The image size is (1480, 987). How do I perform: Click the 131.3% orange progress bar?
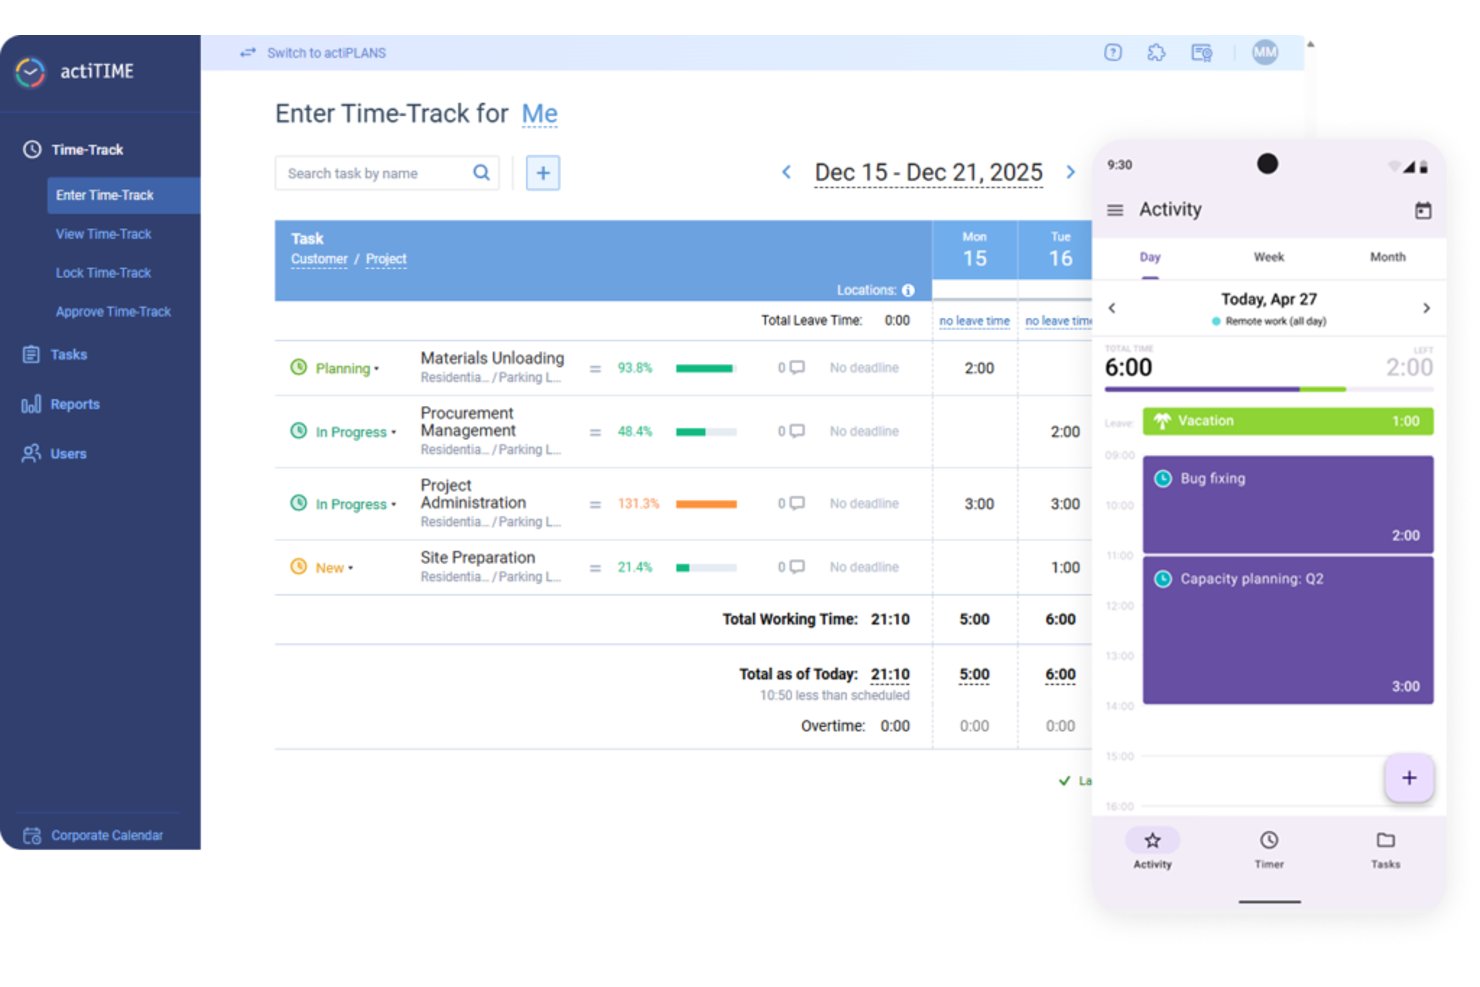[706, 504]
